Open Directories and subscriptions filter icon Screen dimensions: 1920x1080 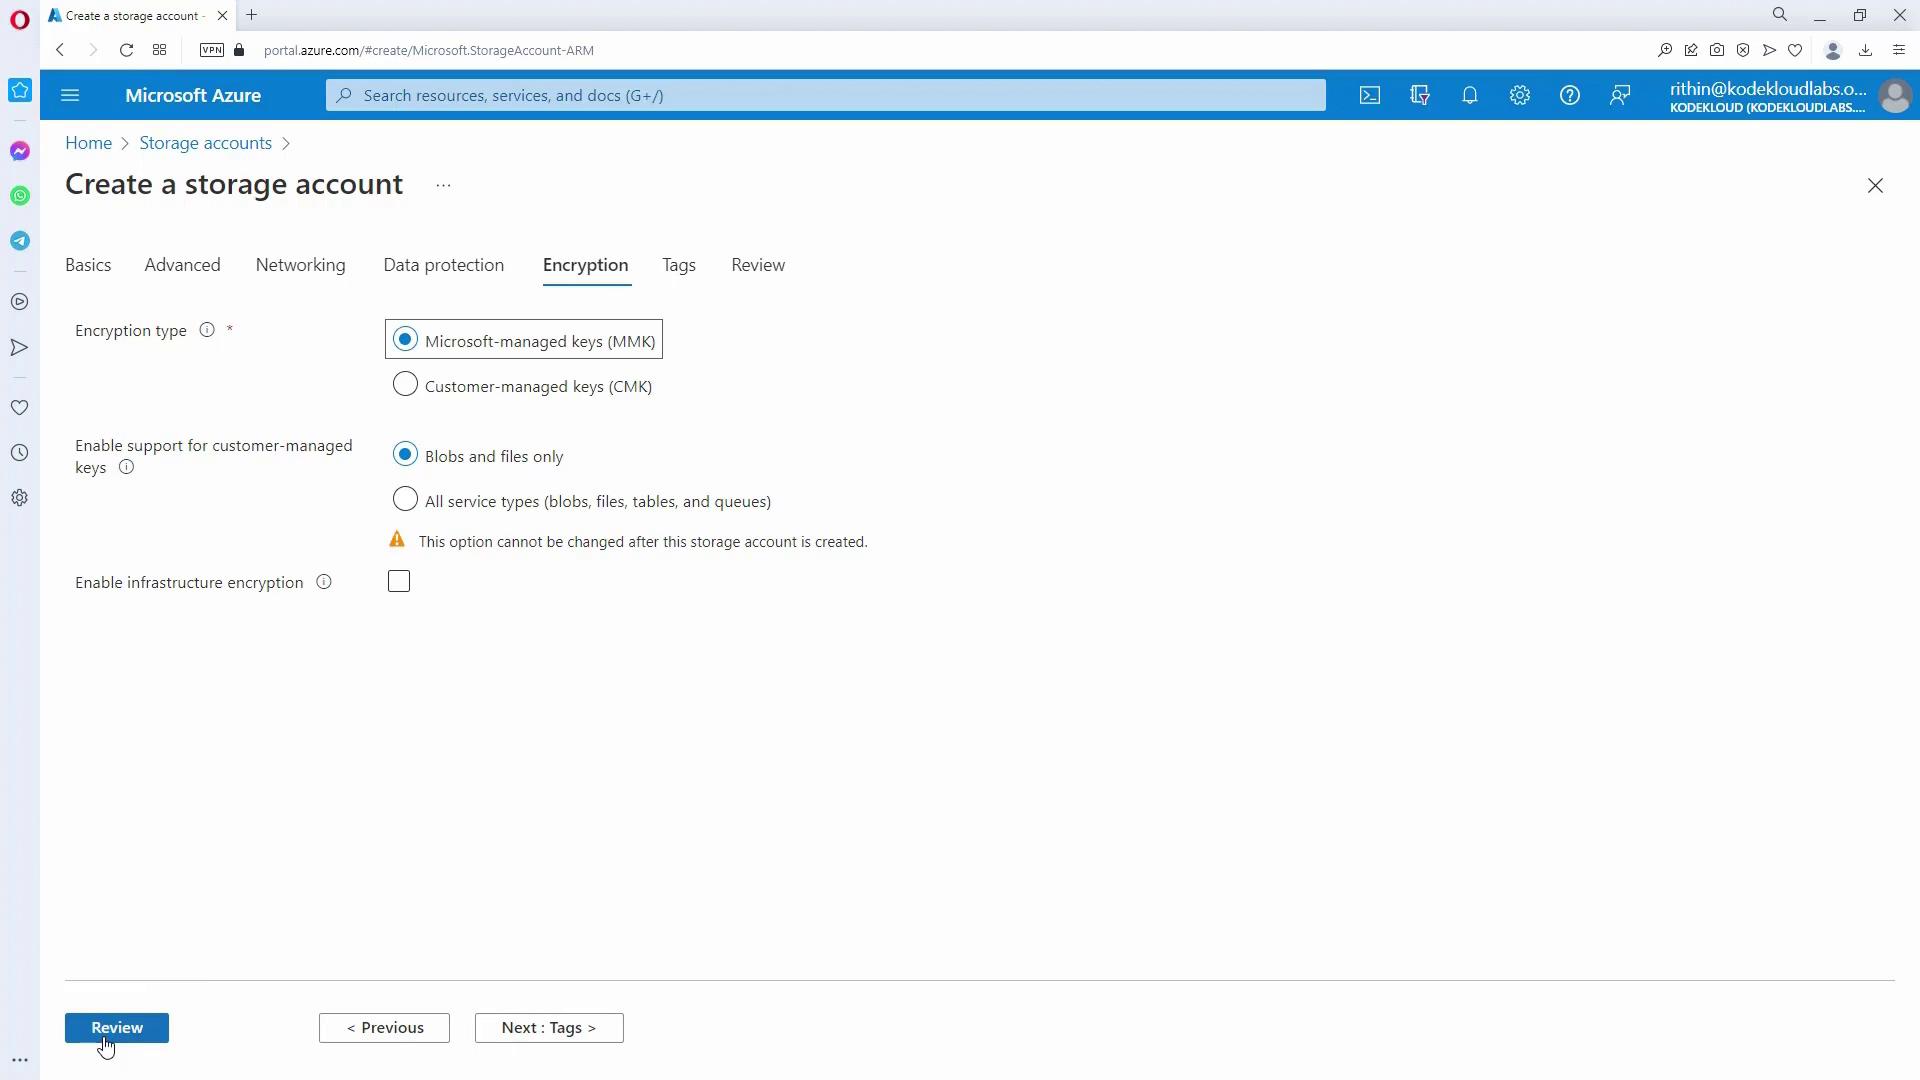(1419, 95)
